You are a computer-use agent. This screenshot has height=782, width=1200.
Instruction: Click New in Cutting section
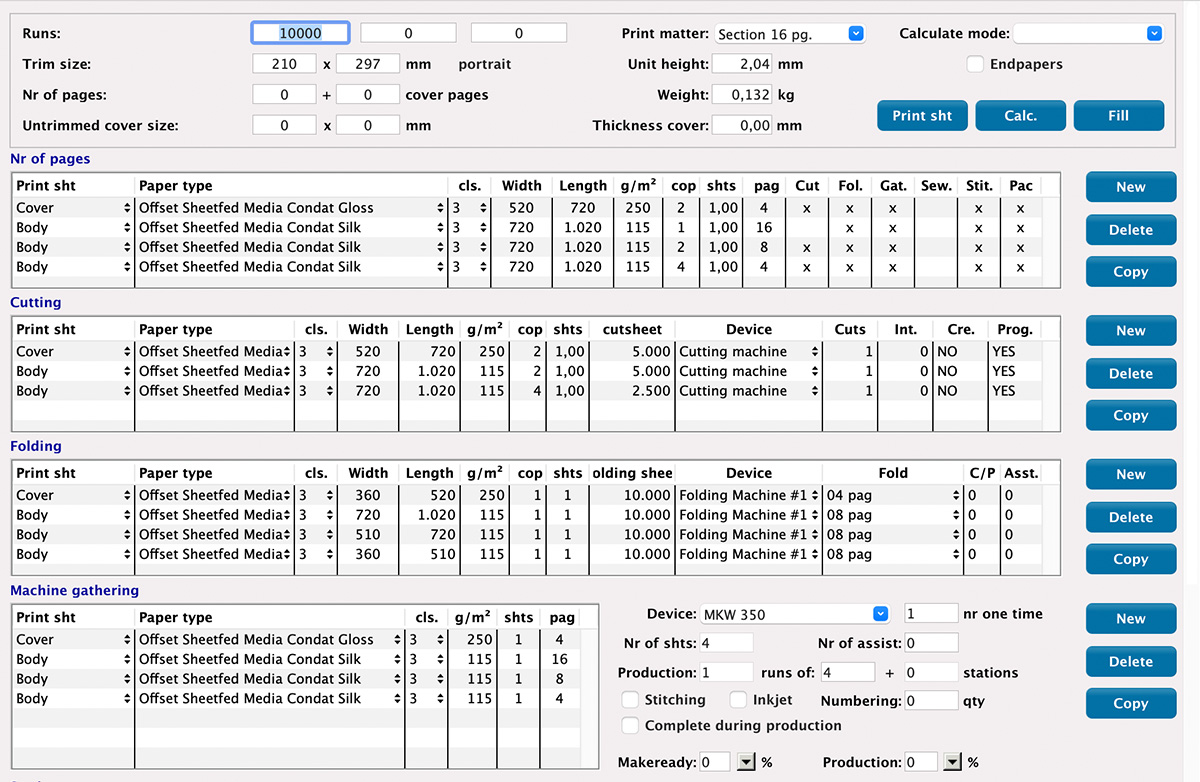(1131, 331)
